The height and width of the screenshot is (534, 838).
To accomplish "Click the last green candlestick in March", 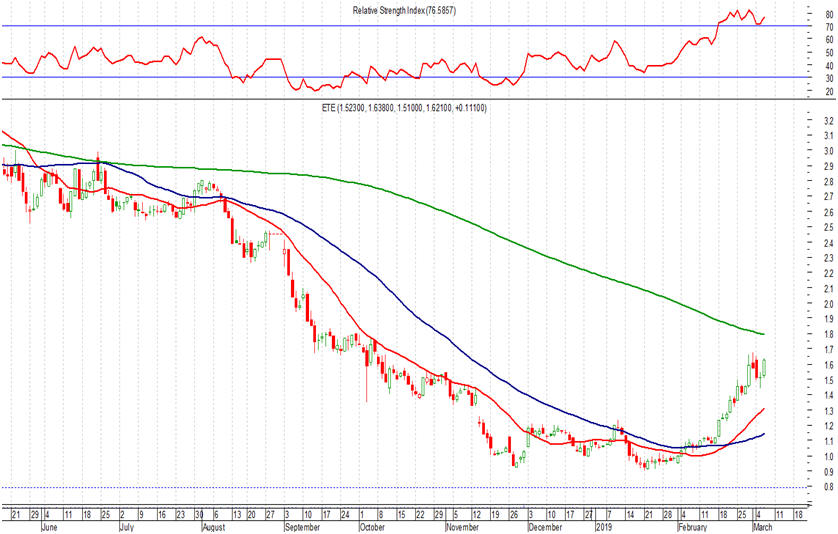I will coord(765,367).
